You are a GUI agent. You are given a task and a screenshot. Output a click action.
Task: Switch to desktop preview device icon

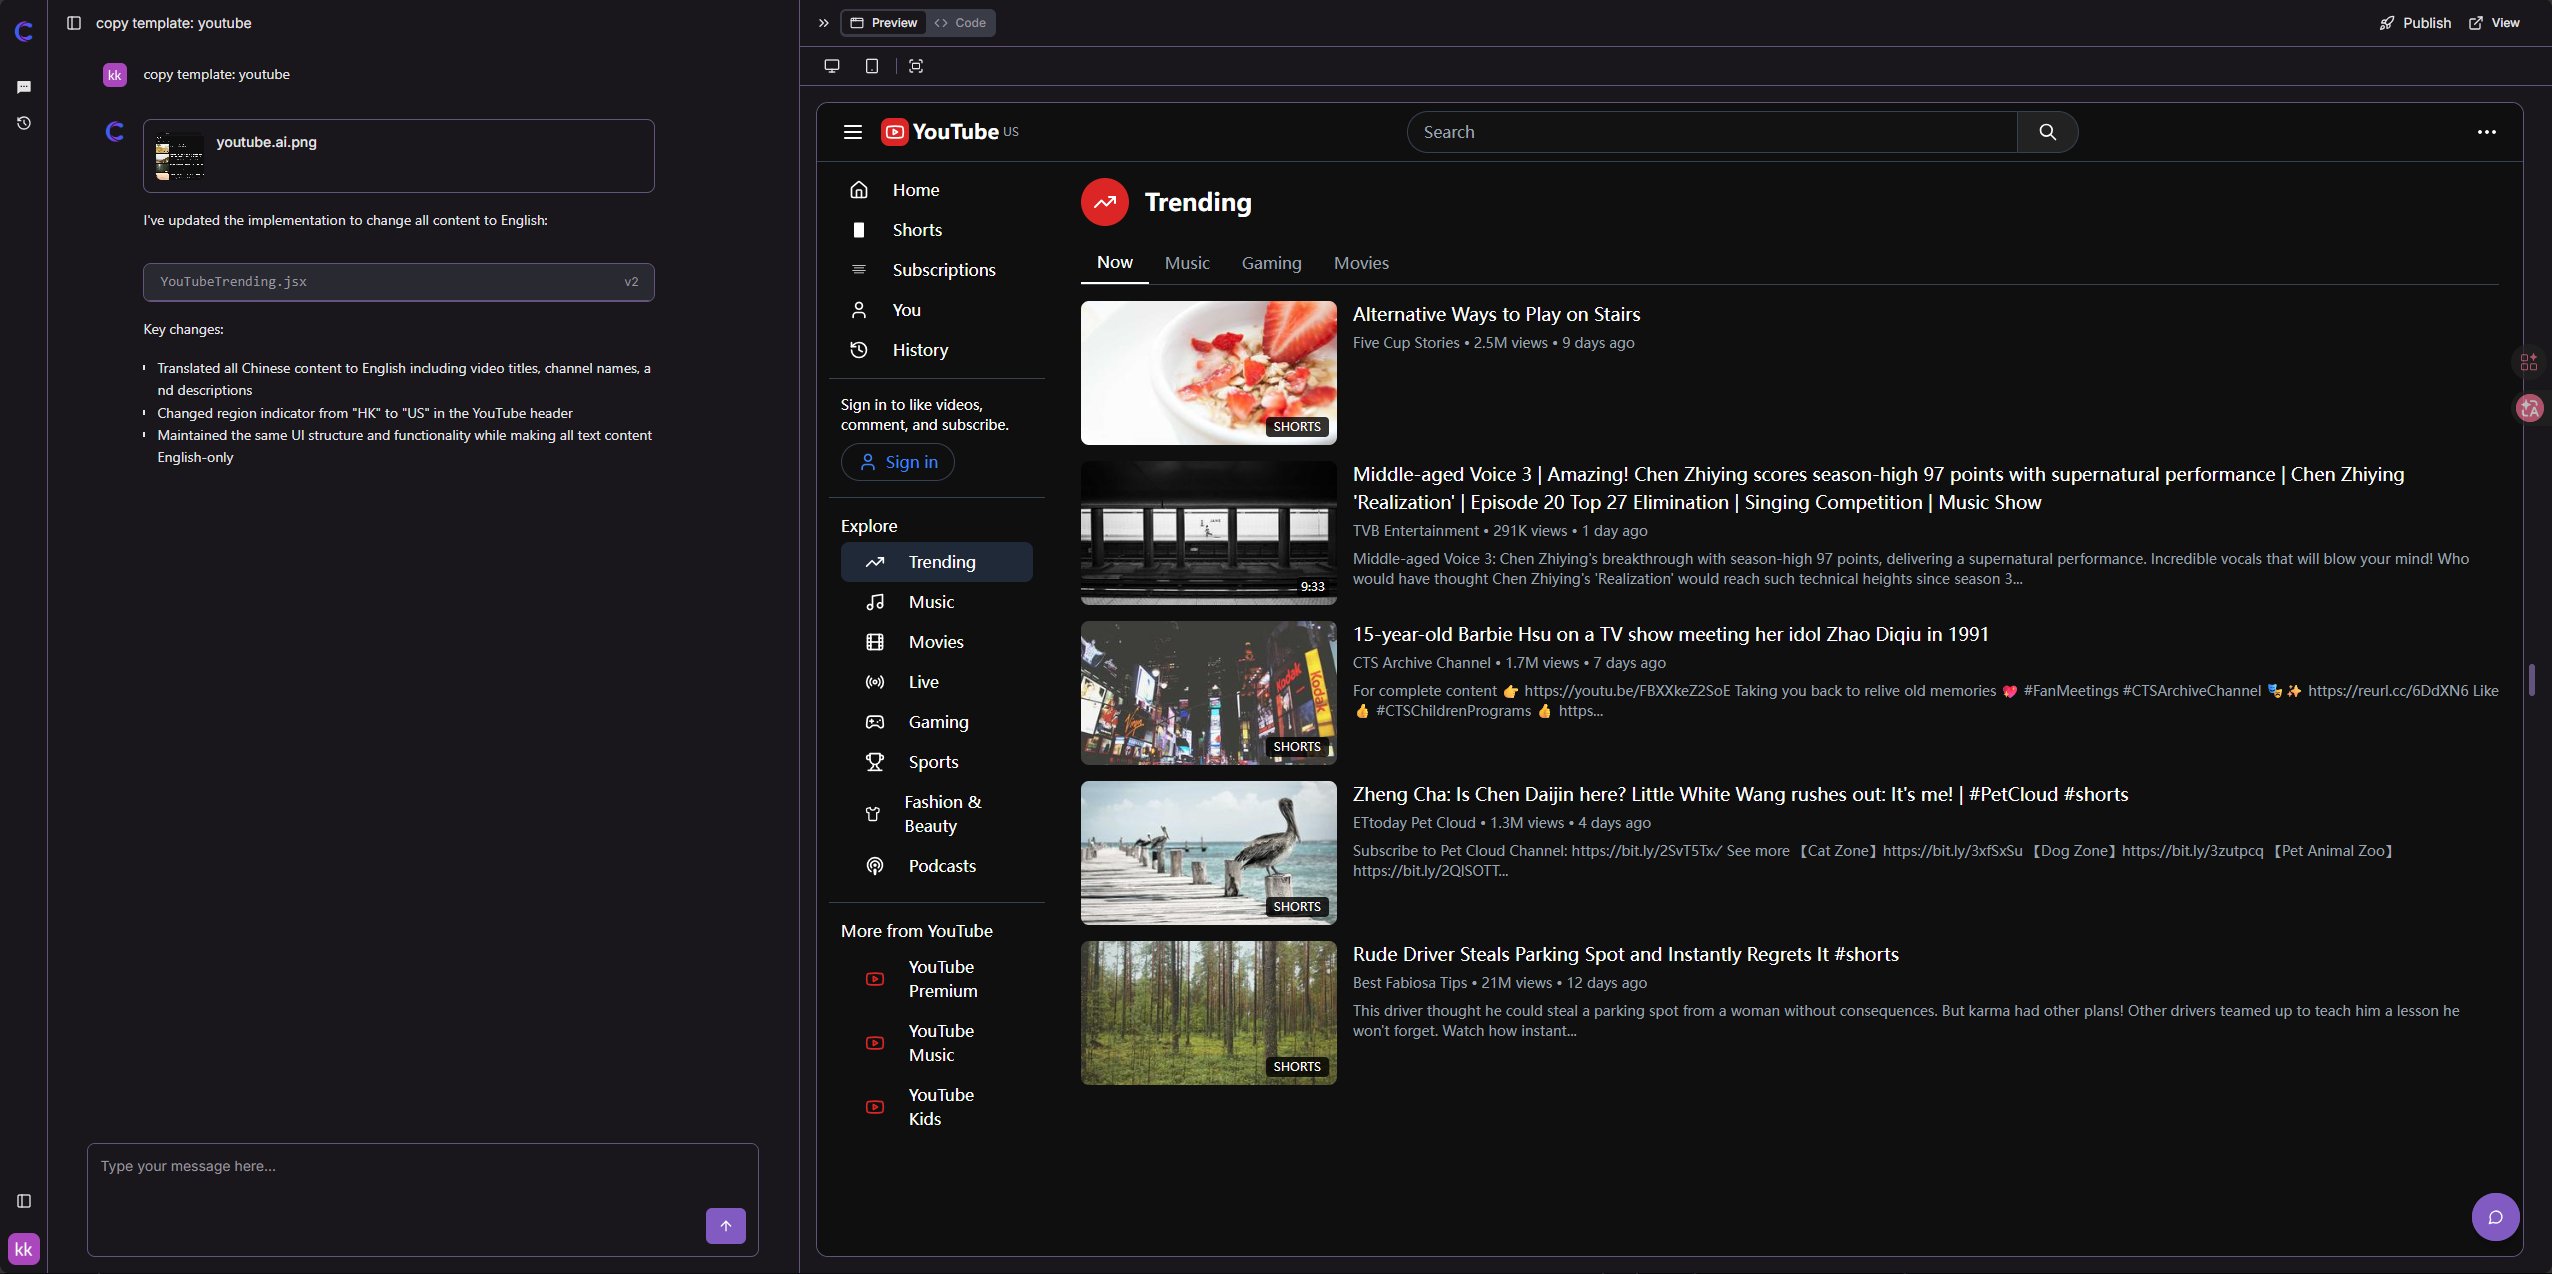click(x=831, y=66)
